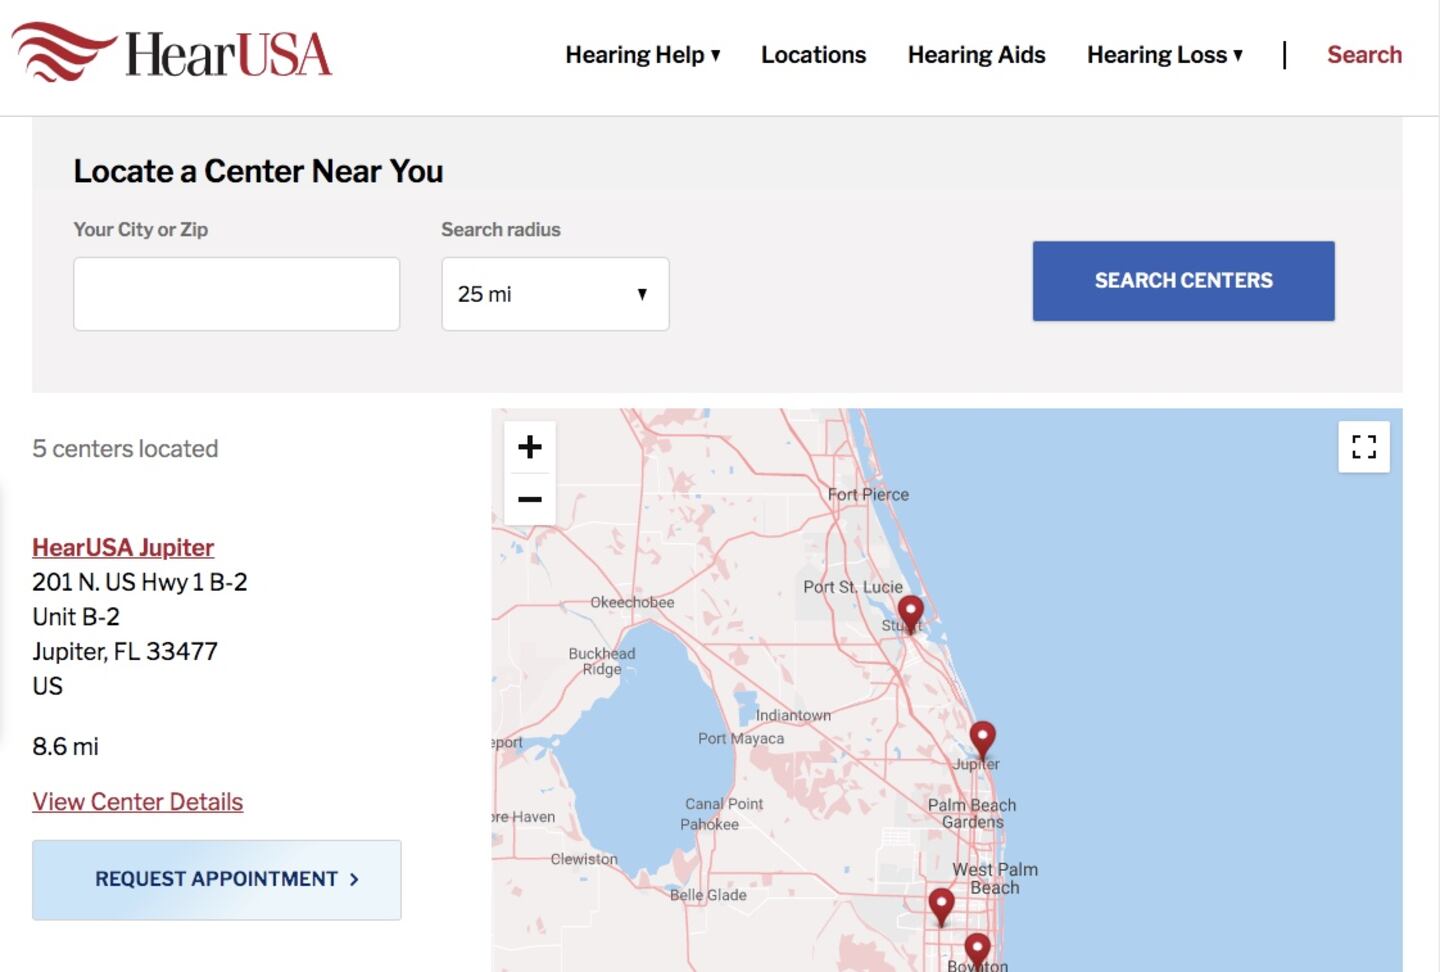Click the Fort Pierce label on the map

pos(868,494)
